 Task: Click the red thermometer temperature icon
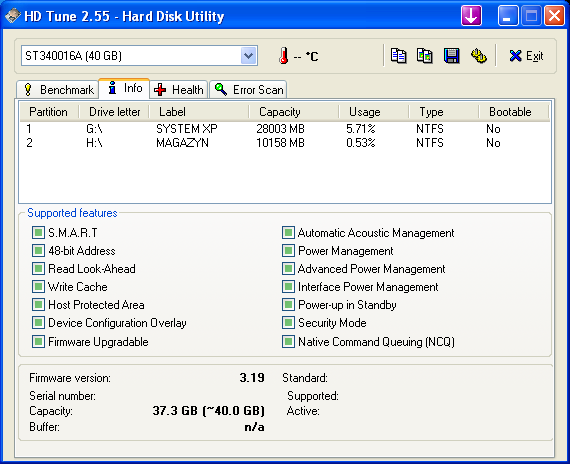284,56
